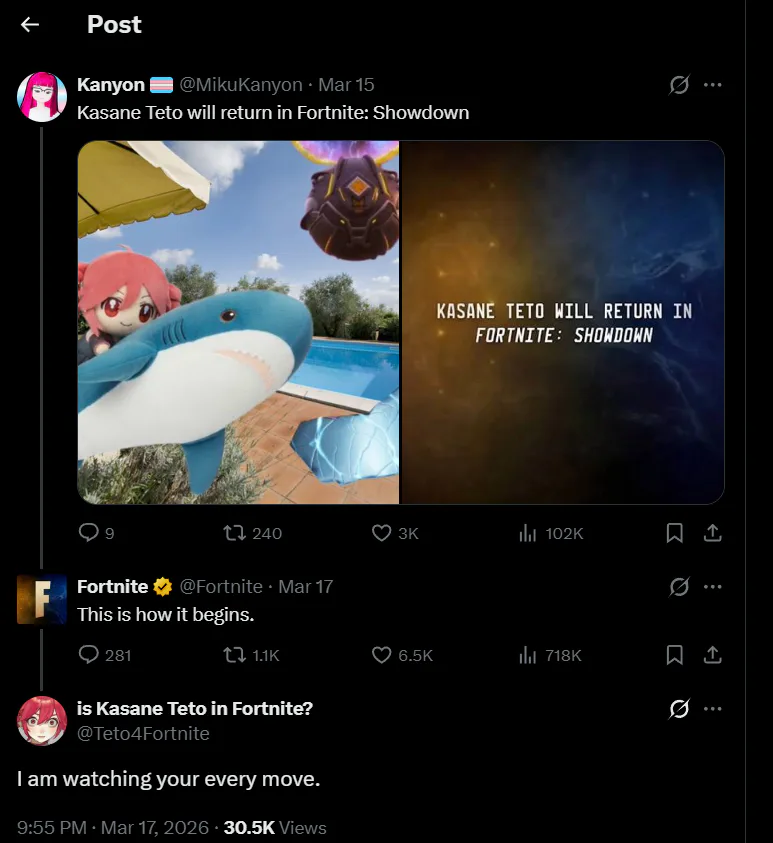Reply to Kanyon's Kasane Teto post
Viewport: 773px width, 843px height.
pos(88,533)
